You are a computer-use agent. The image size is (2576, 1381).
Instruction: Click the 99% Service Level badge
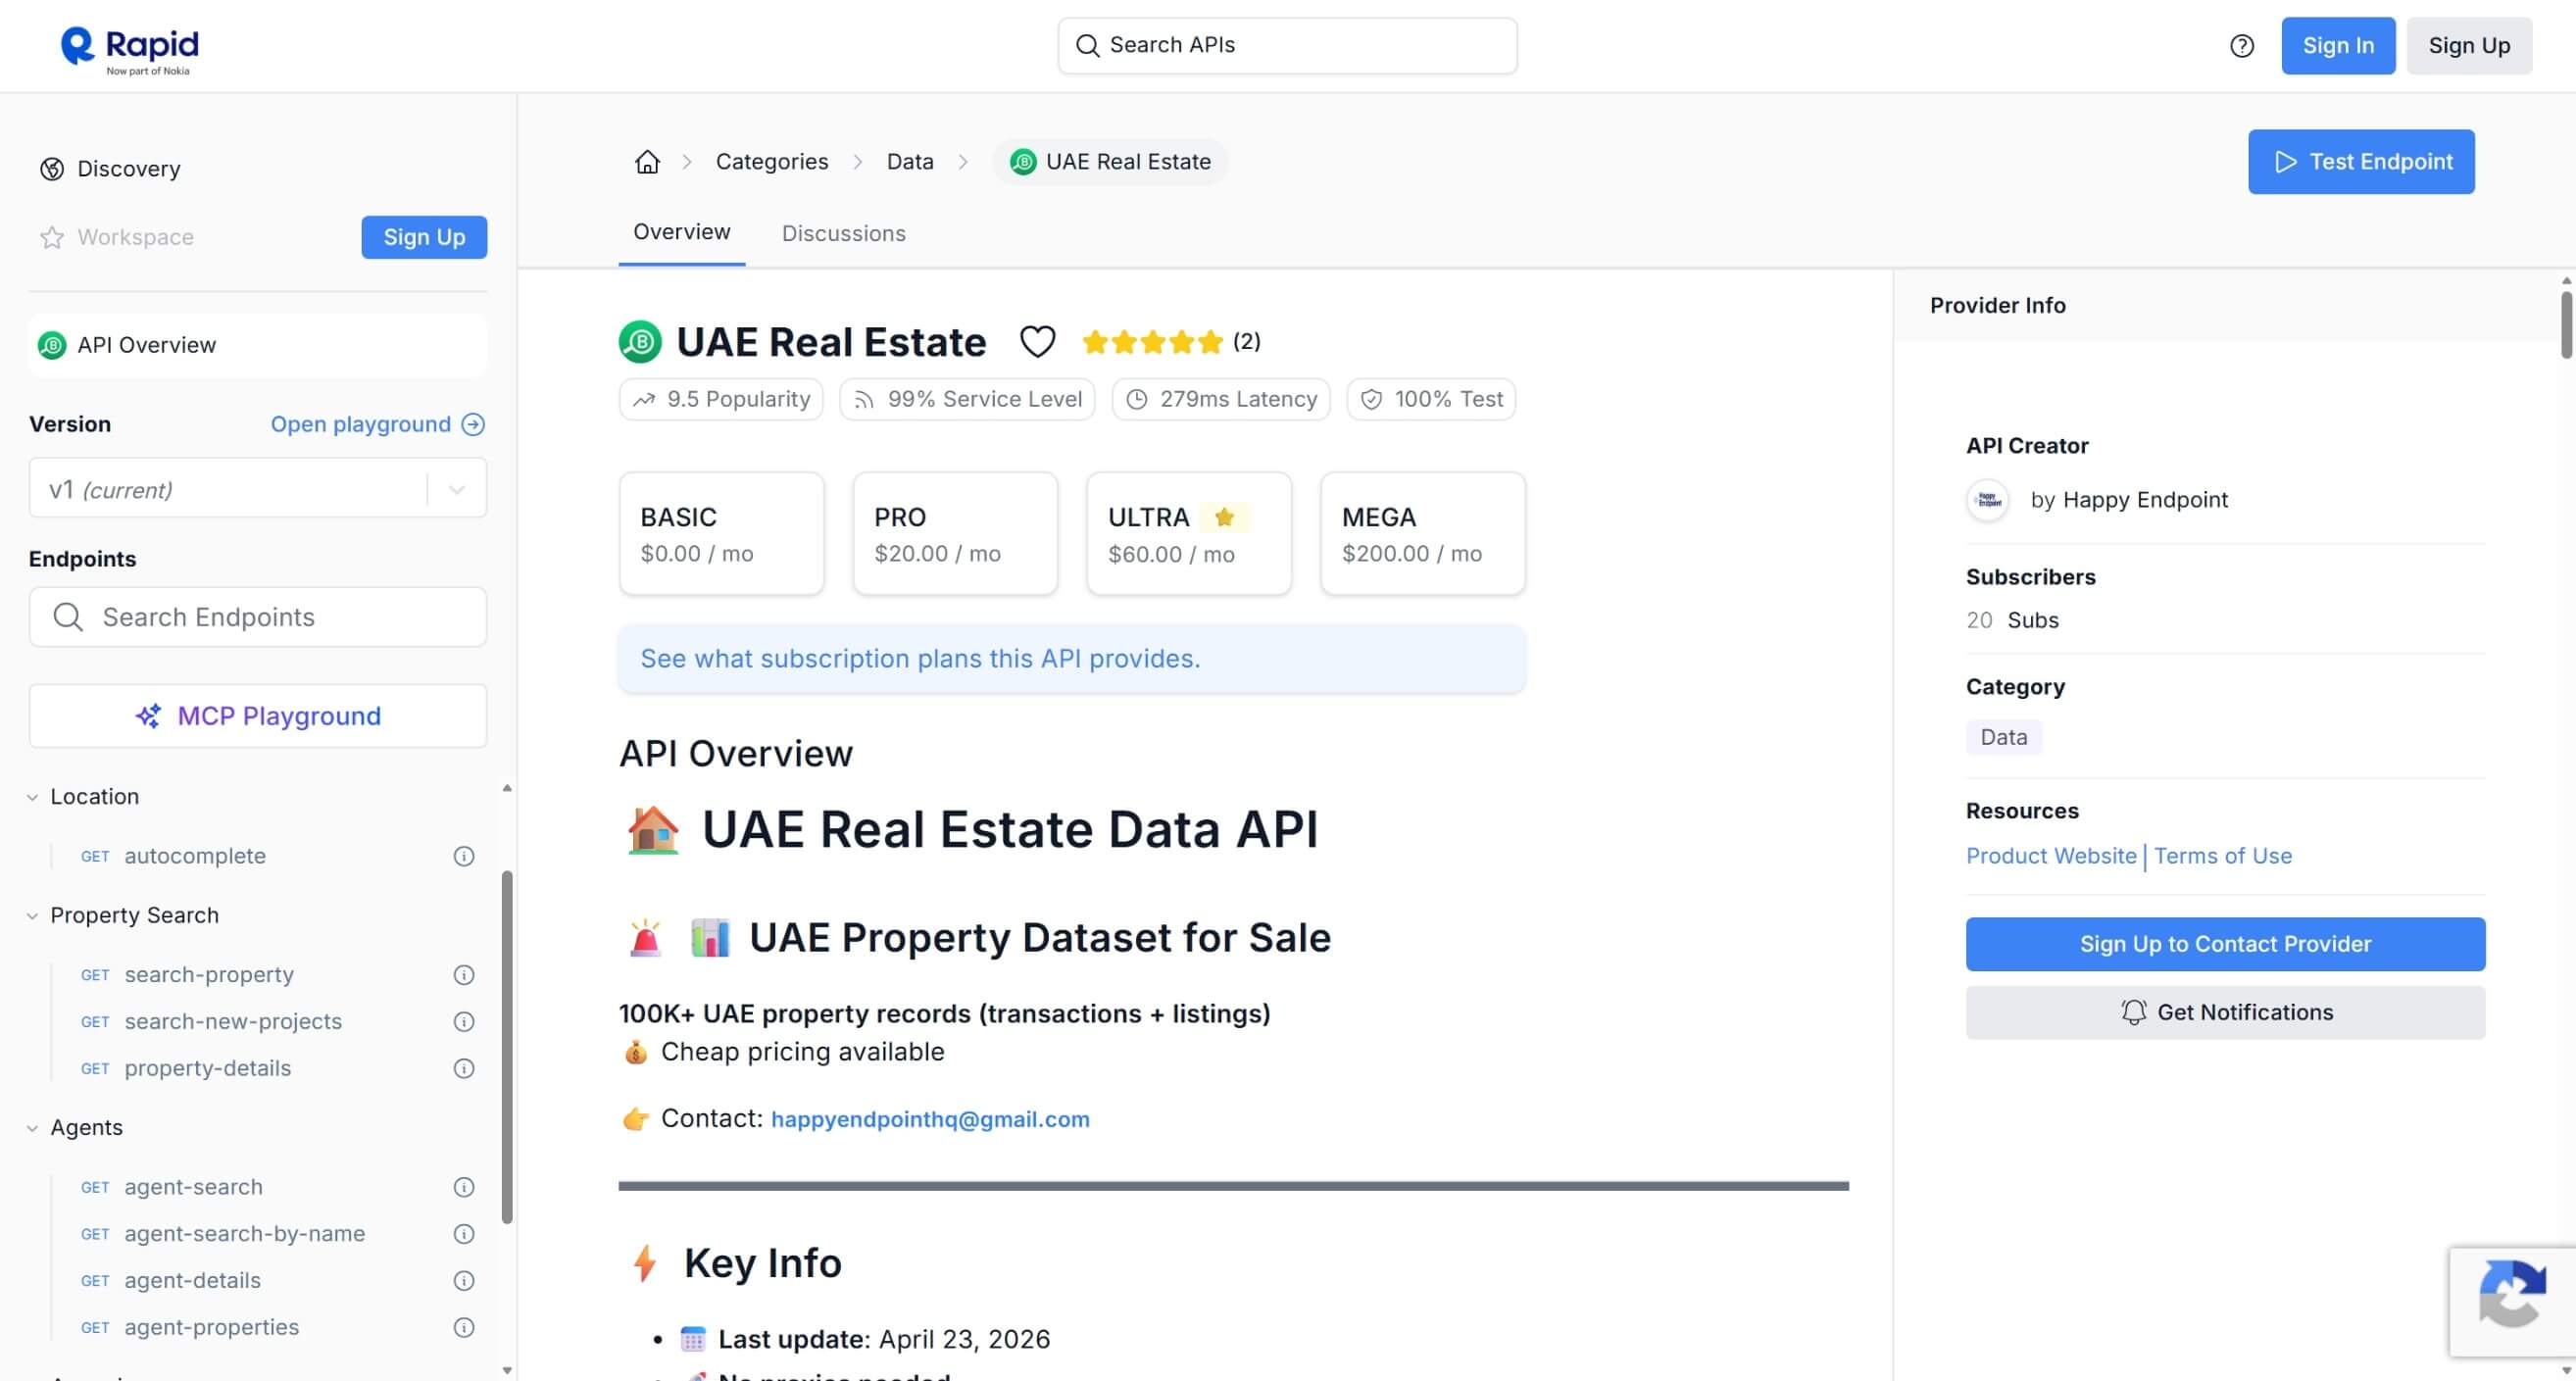[x=967, y=400]
